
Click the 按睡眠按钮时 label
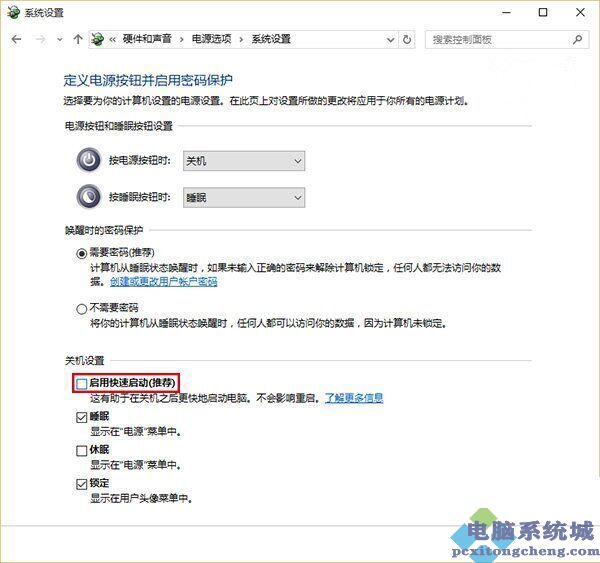(x=140, y=197)
